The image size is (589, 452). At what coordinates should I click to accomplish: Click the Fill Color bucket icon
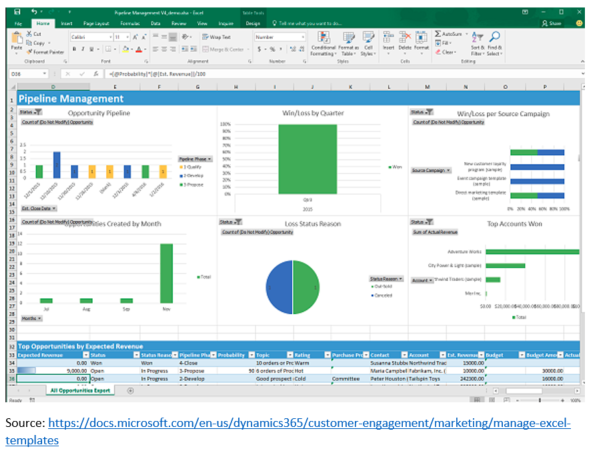tap(125, 49)
